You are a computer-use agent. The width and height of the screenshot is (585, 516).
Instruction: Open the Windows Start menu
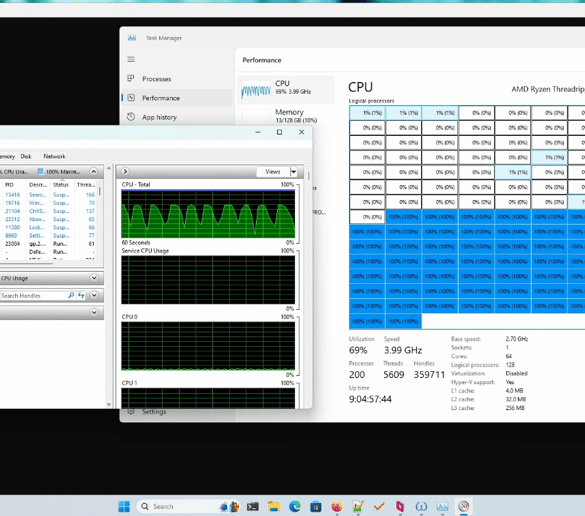pos(124,506)
